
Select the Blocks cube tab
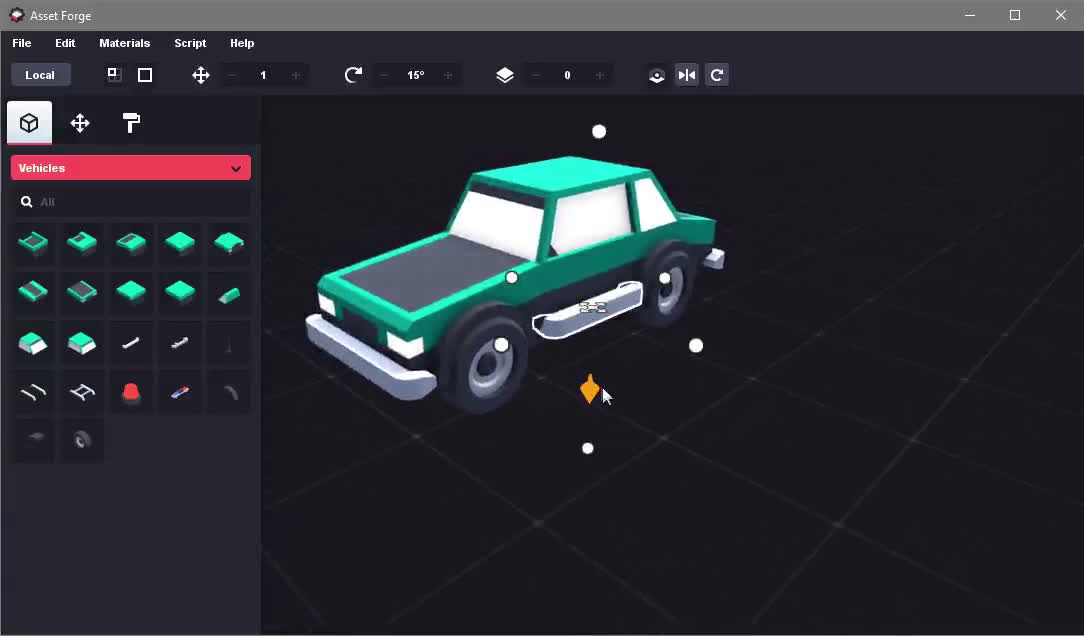pos(29,123)
